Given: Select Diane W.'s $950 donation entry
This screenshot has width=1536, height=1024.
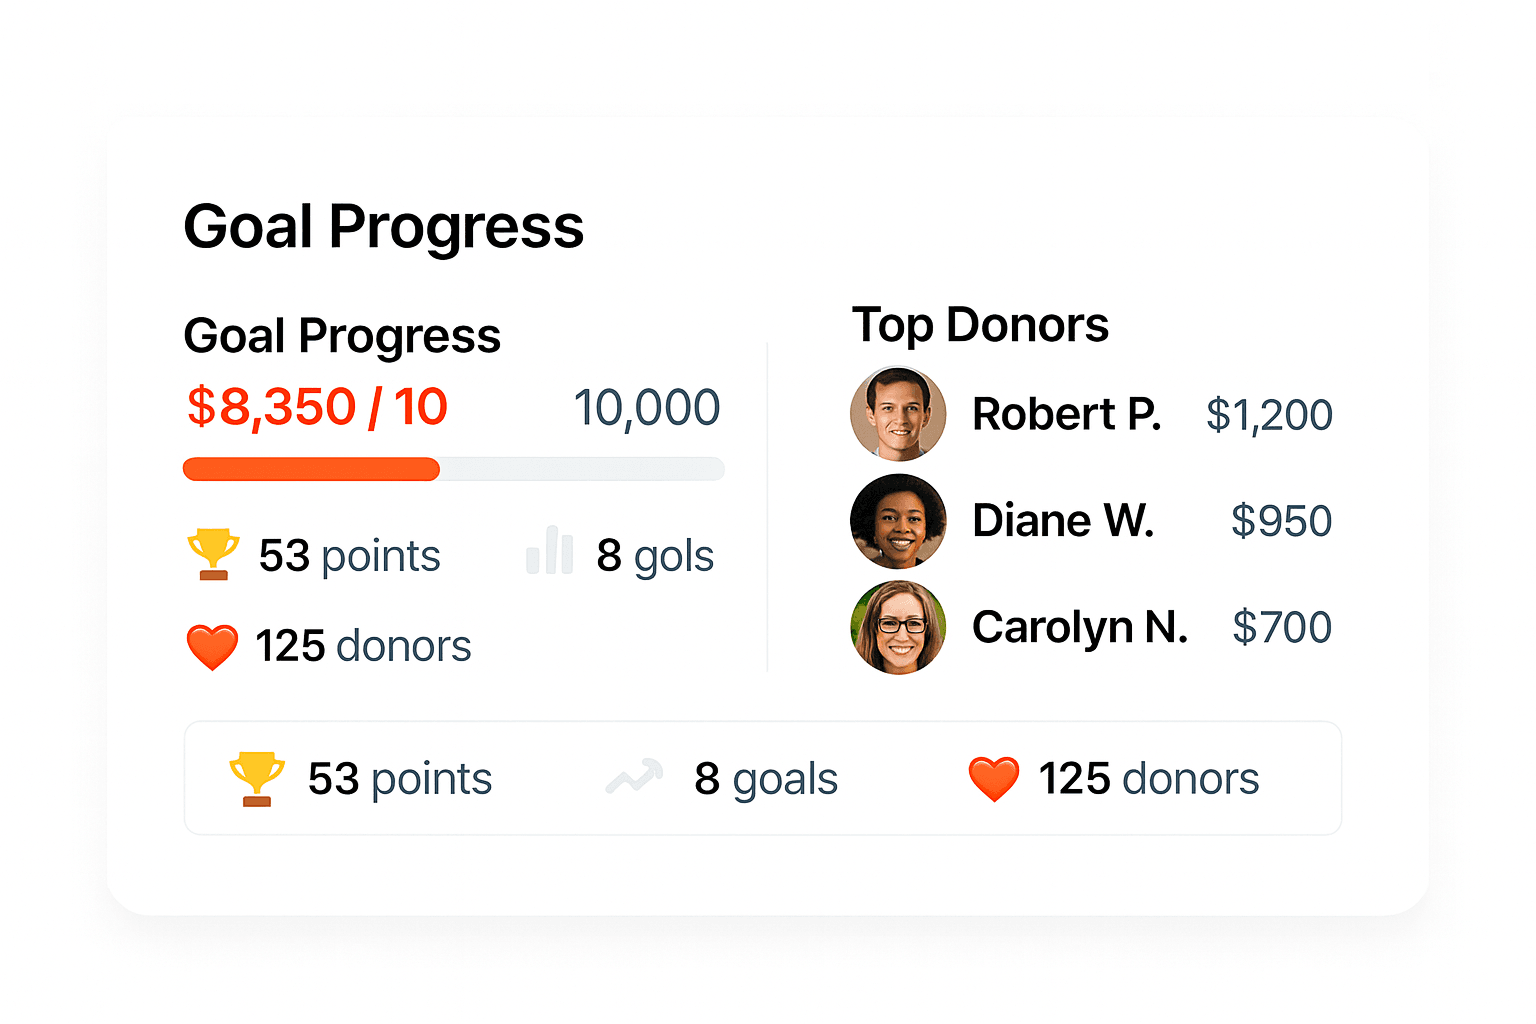Looking at the screenshot, I should (x=1281, y=520).
